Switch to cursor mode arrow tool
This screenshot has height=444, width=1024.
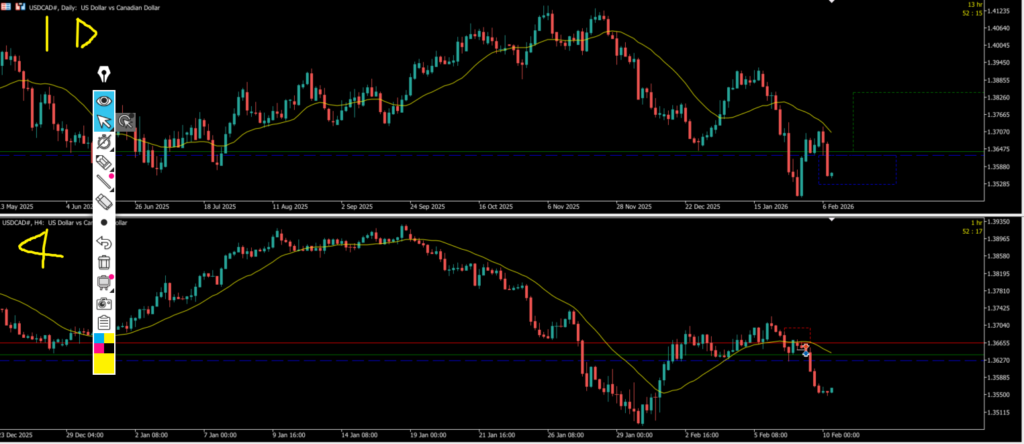click(104, 122)
